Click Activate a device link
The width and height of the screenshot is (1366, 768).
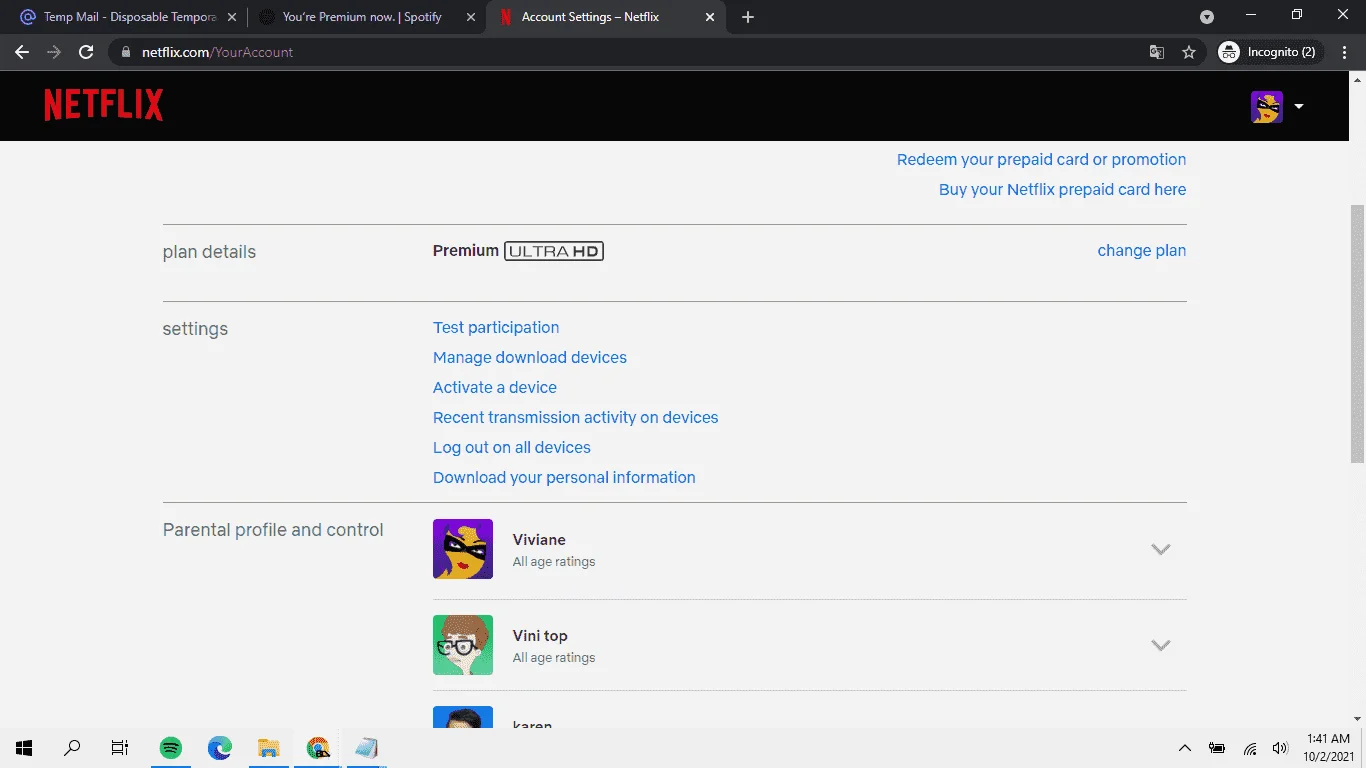pos(495,387)
